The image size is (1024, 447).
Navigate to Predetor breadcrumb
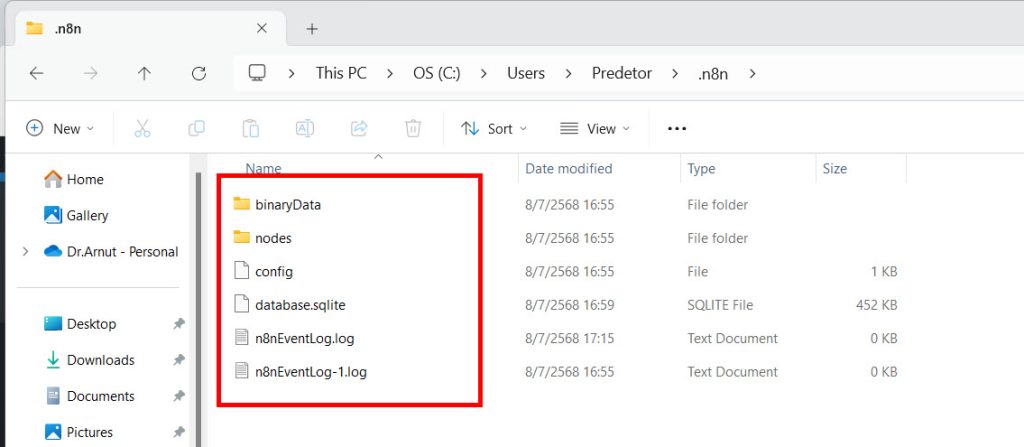tap(622, 73)
